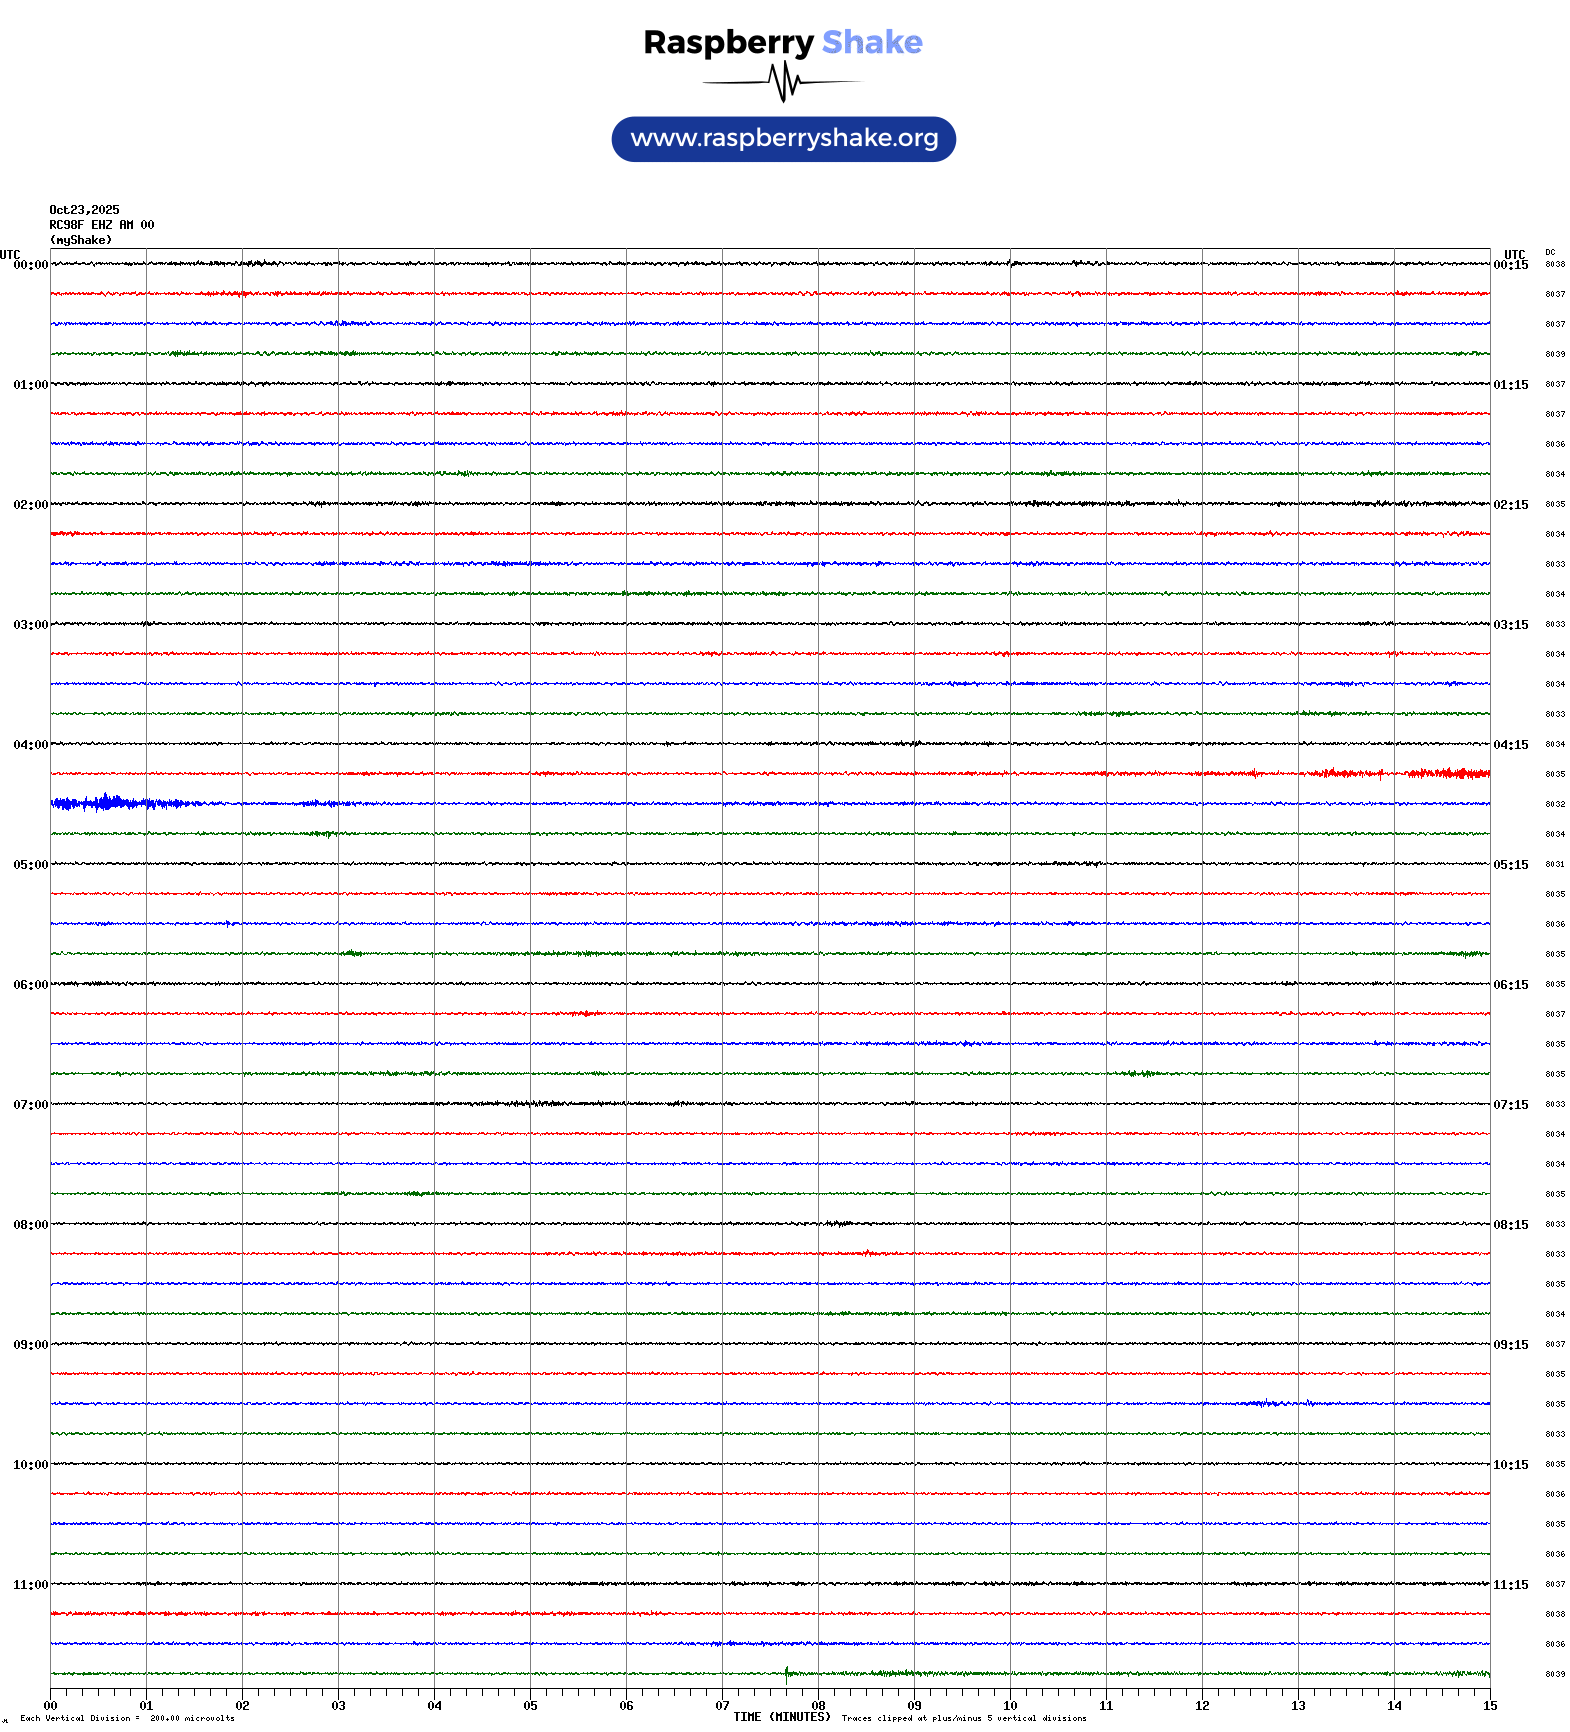Click the 08:15 label on right axis

point(1510,1225)
